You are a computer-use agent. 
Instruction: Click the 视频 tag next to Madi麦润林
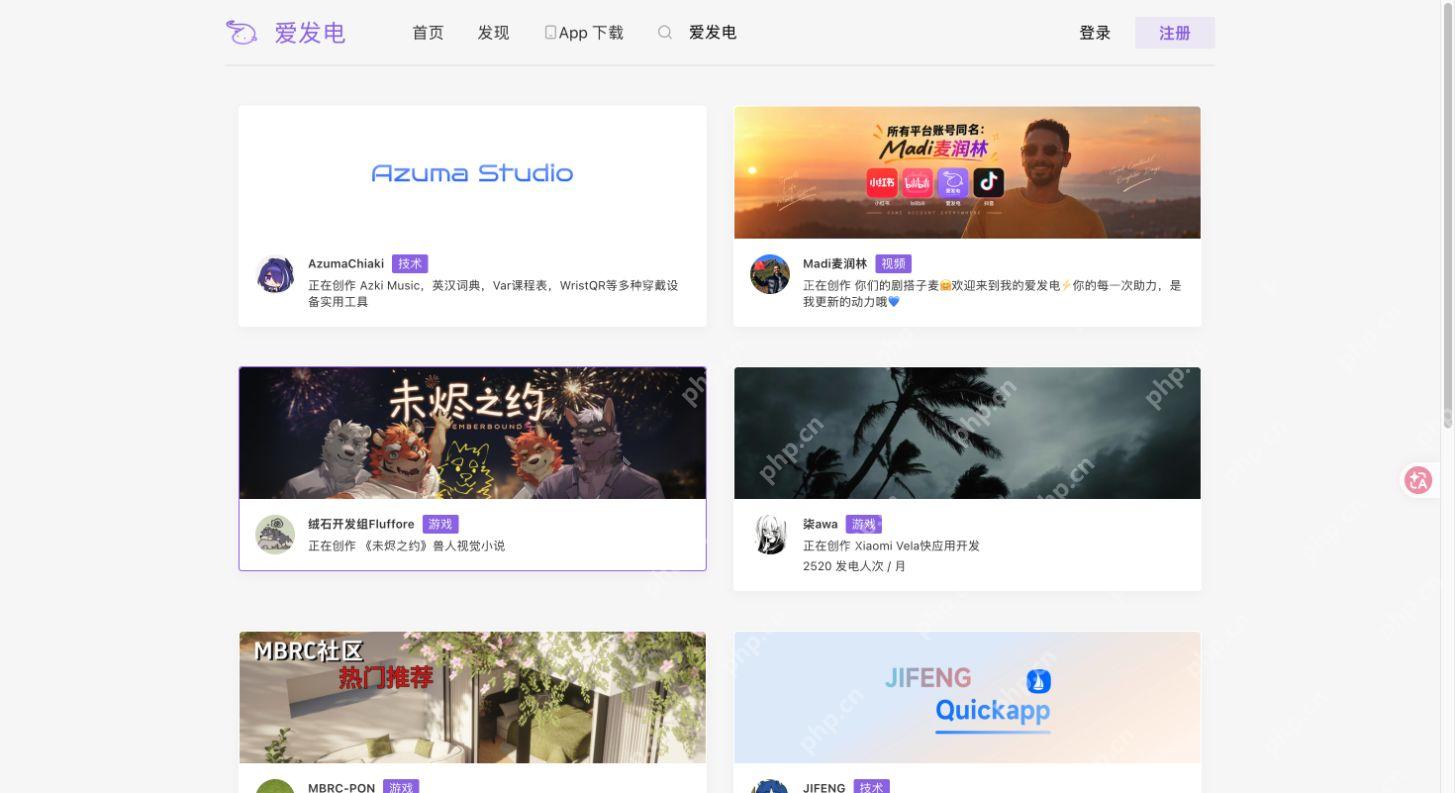point(893,264)
